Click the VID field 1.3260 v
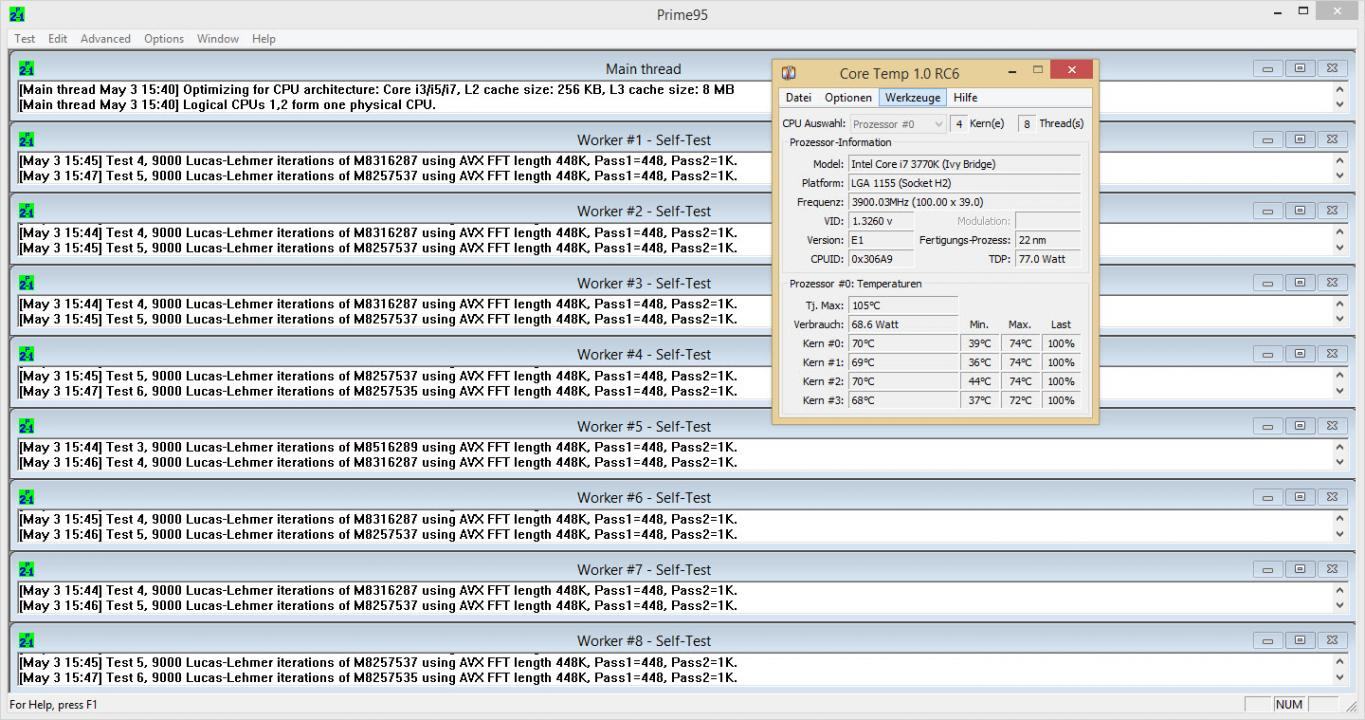 pos(879,221)
